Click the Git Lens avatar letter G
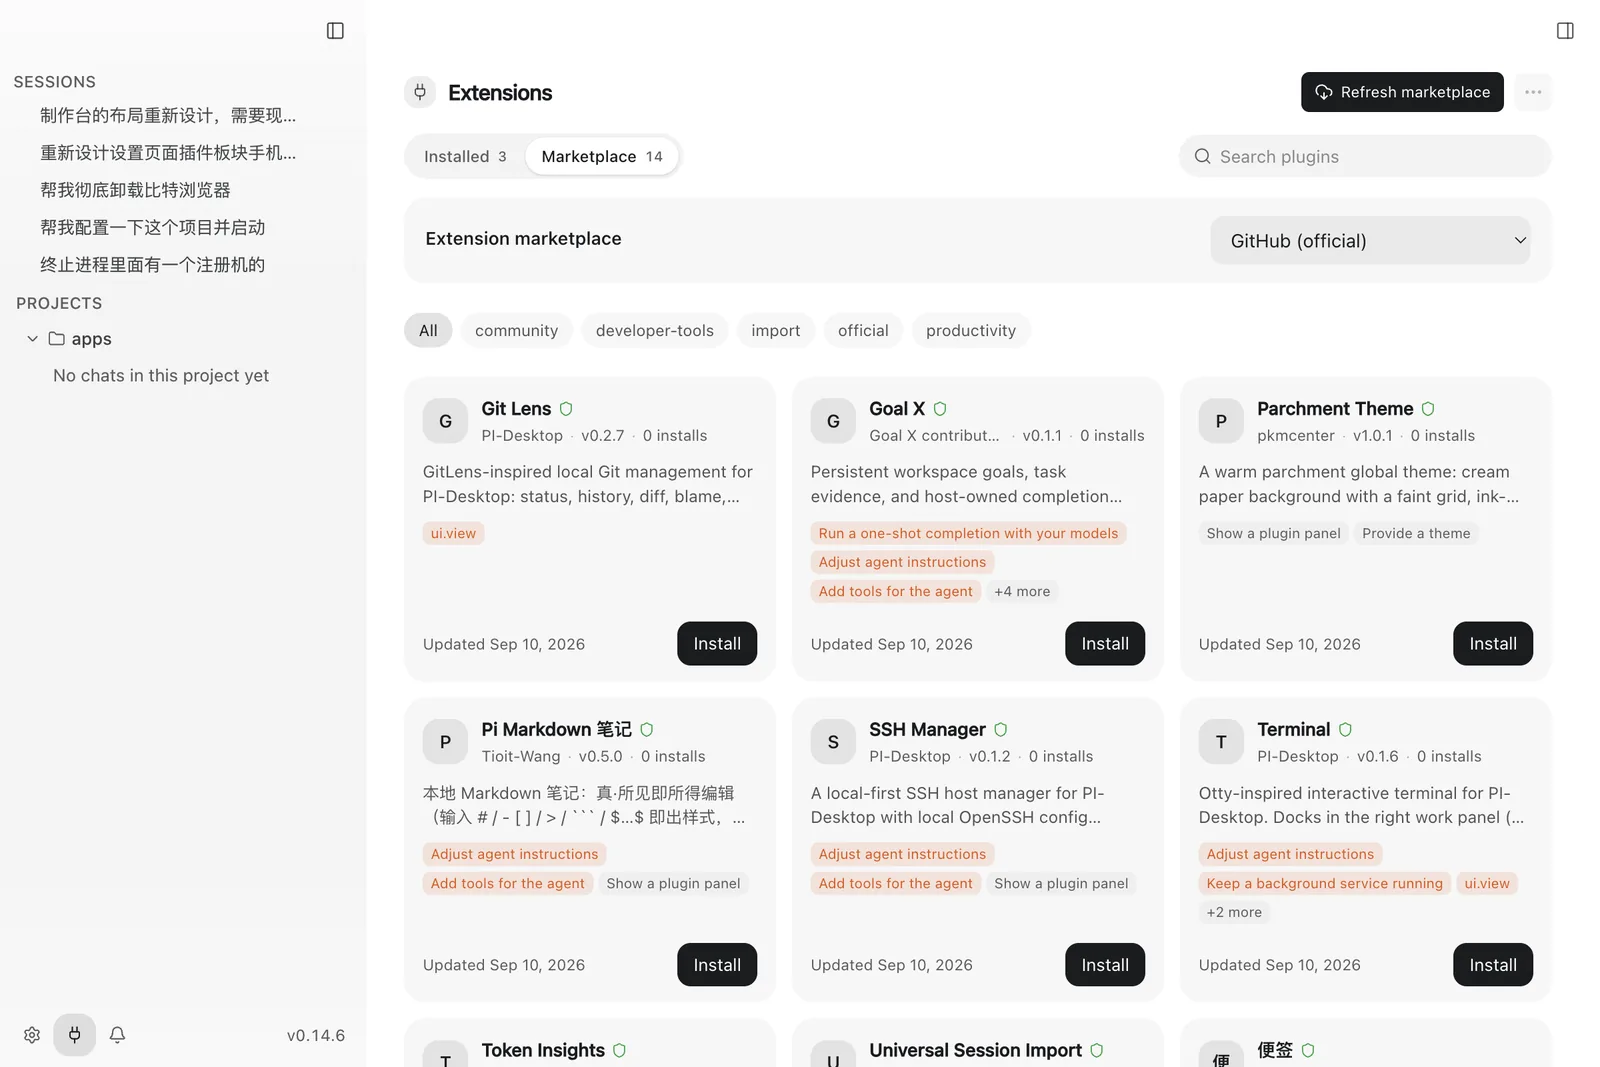1600x1067 pixels. 445,421
